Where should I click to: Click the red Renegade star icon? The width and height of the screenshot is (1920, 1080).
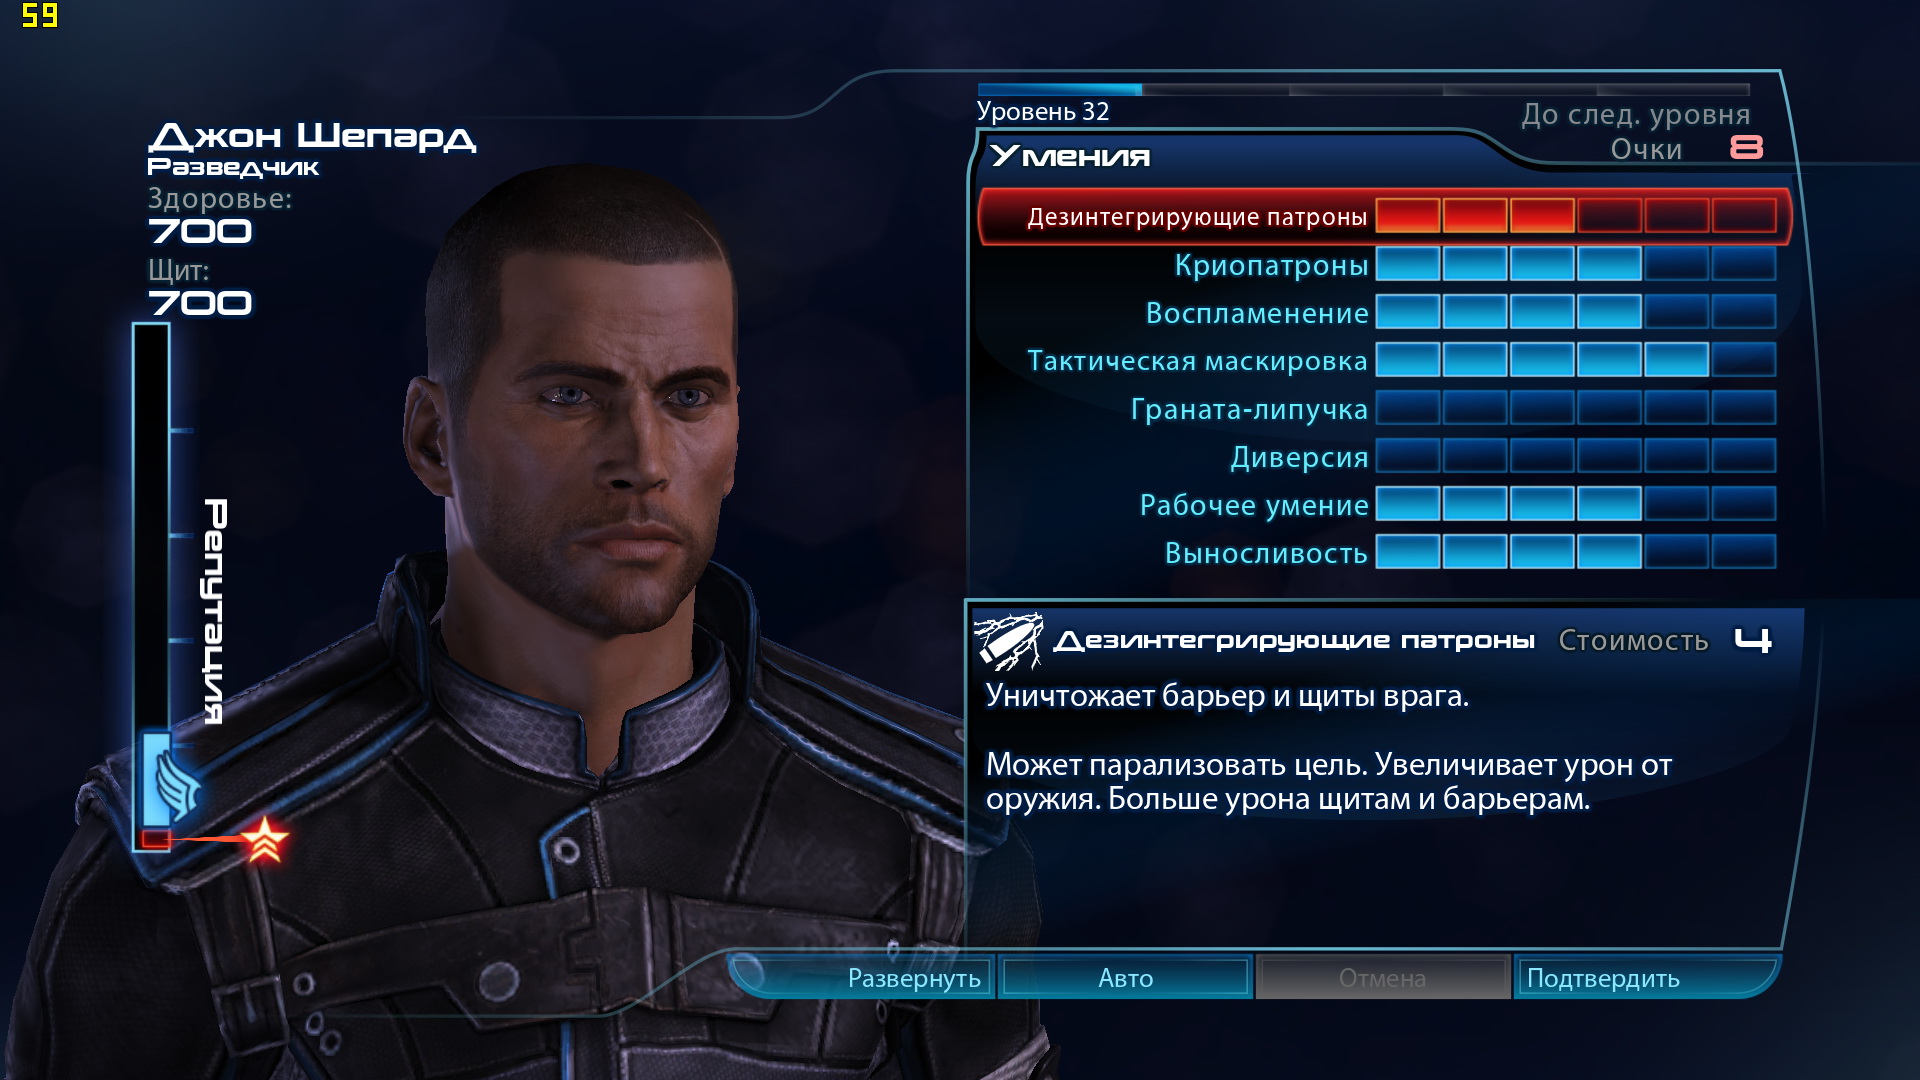pos(264,839)
